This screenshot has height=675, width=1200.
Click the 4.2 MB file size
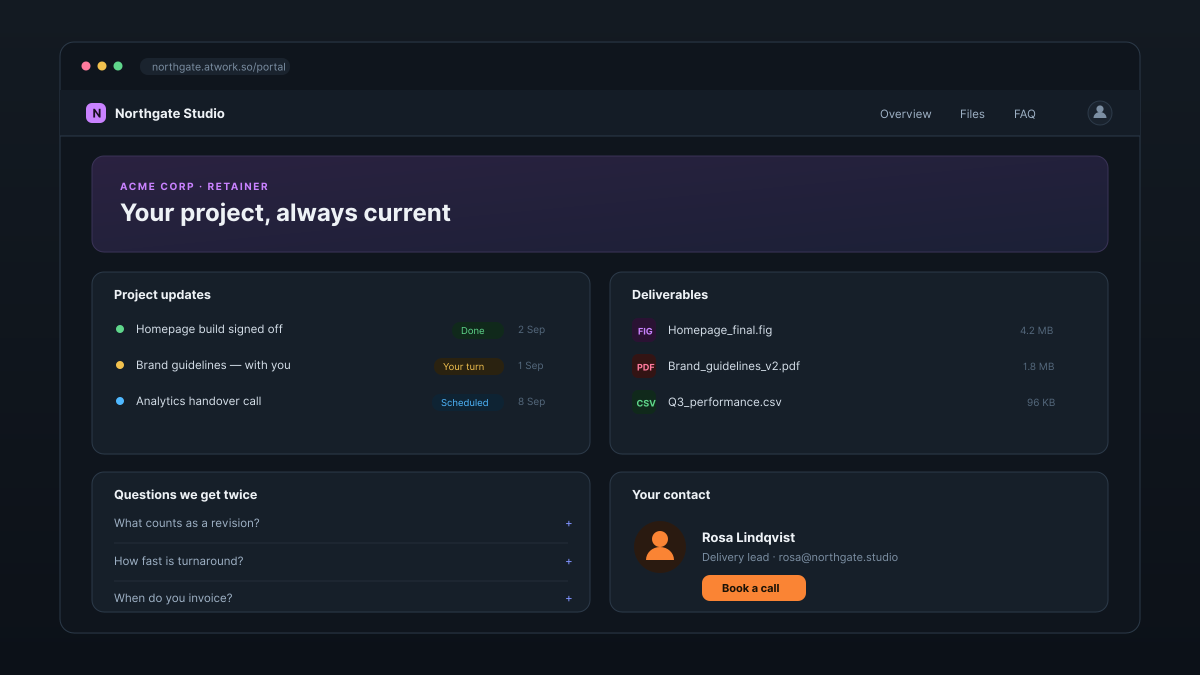1037,331
